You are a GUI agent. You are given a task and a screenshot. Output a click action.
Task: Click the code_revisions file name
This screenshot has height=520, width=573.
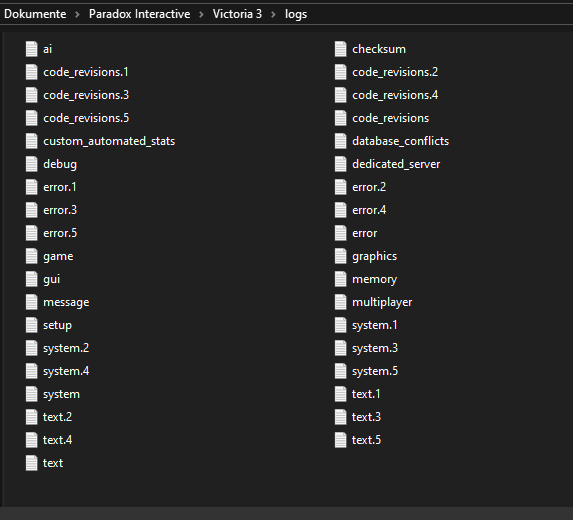391,118
